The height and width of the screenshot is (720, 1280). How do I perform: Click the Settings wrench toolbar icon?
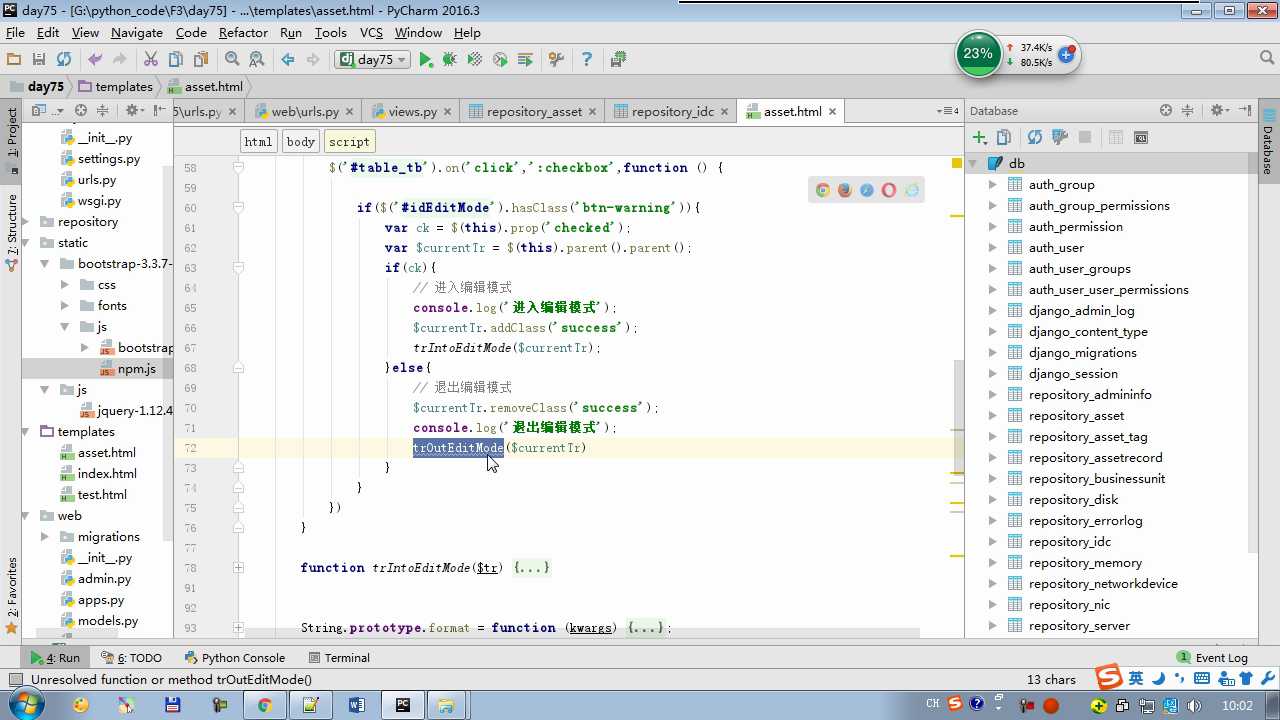point(557,60)
